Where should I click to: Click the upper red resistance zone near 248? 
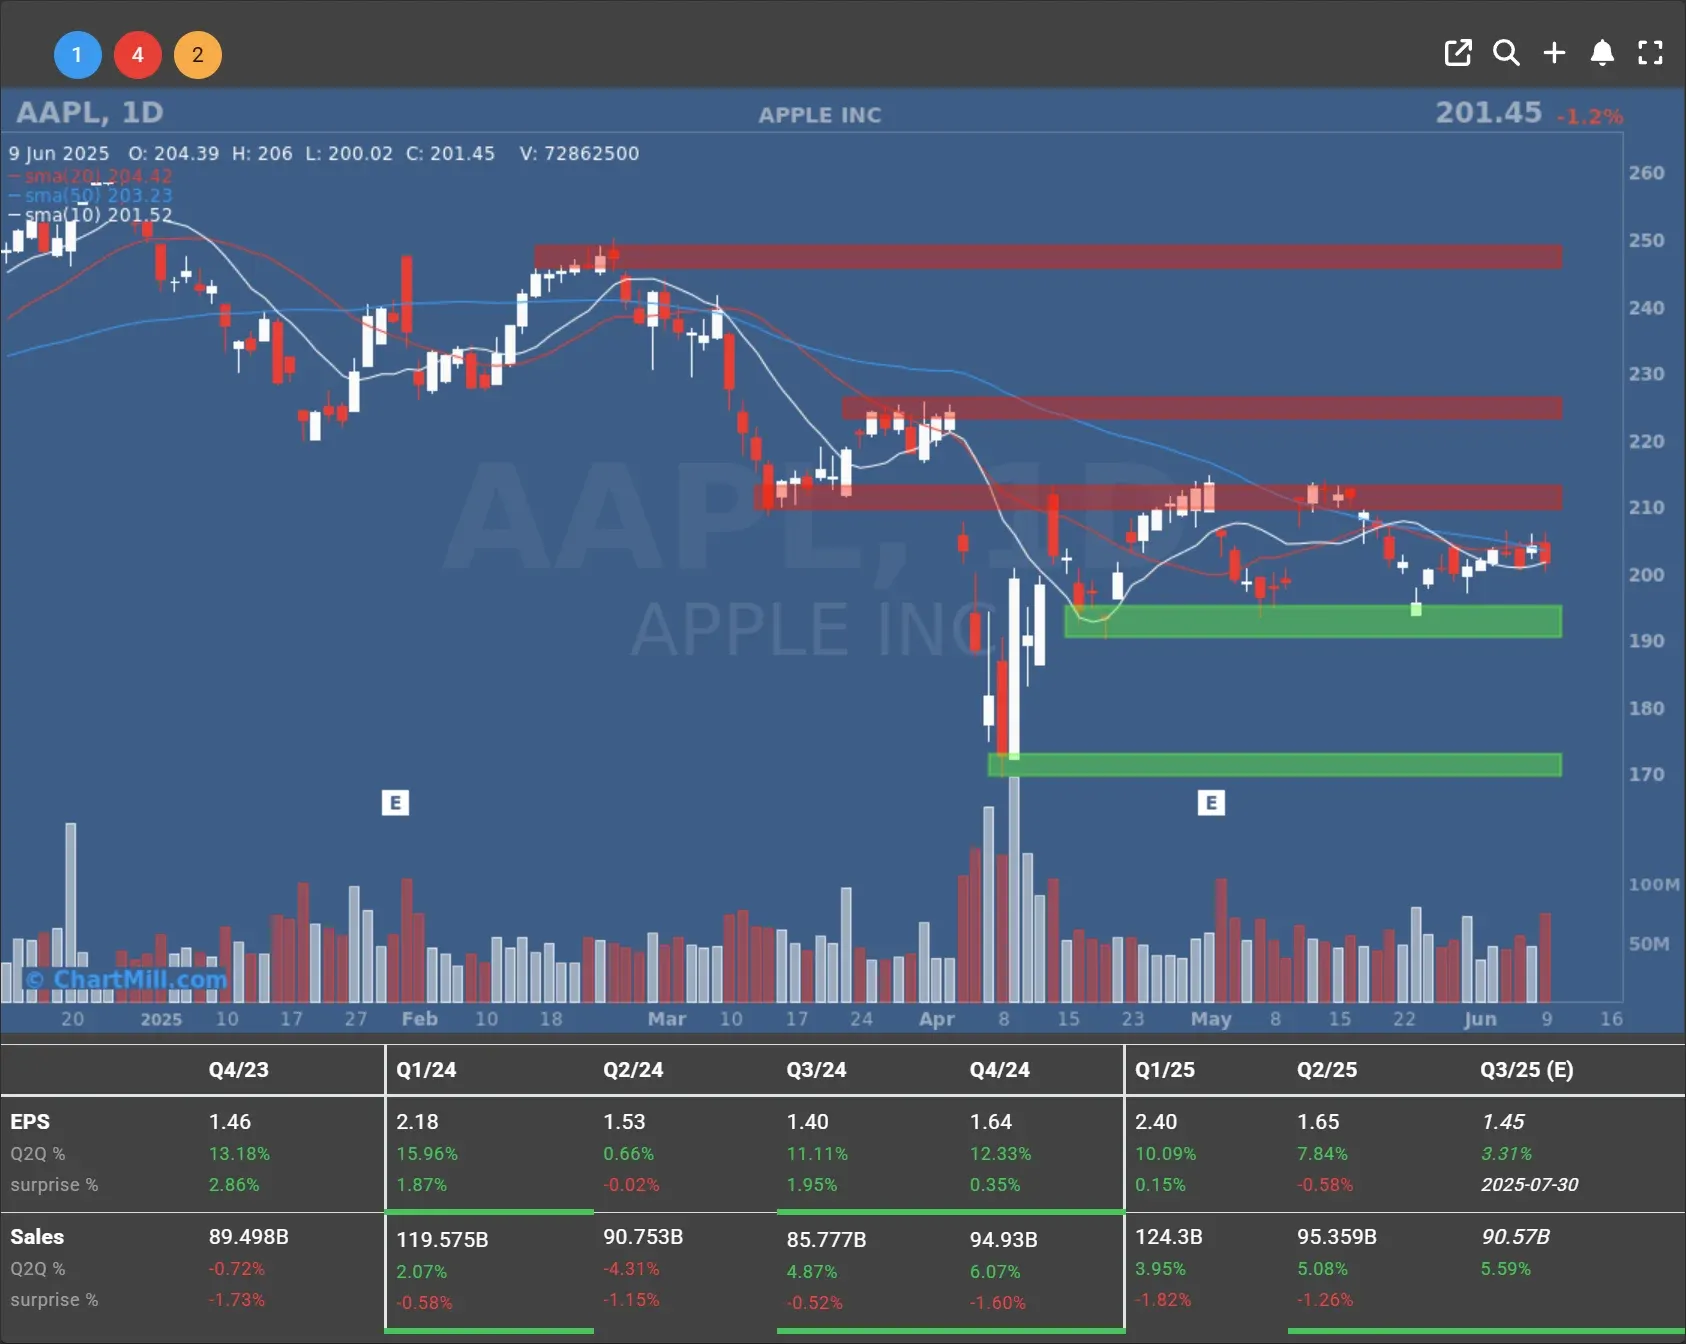pyautogui.click(x=1048, y=257)
